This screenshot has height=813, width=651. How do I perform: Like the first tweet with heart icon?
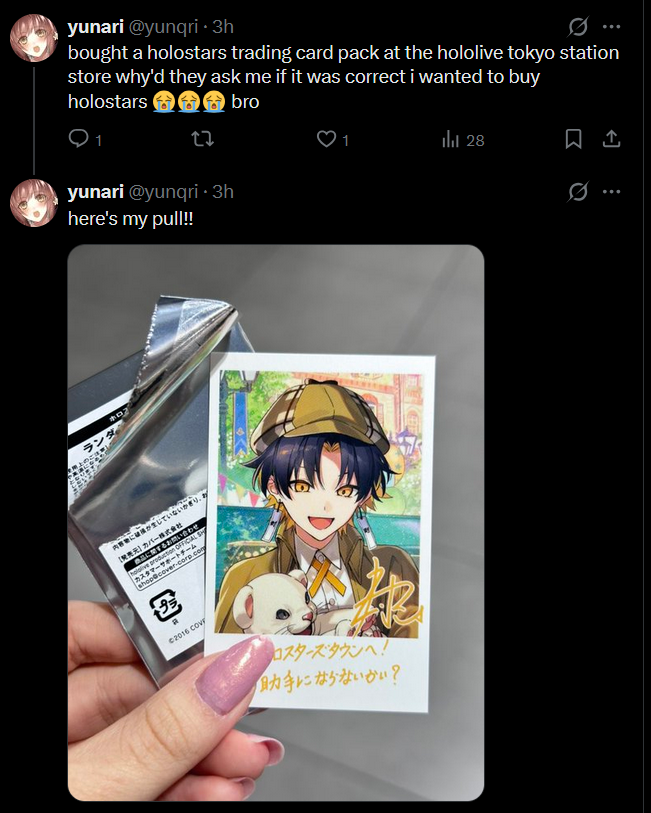pos(327,139)
